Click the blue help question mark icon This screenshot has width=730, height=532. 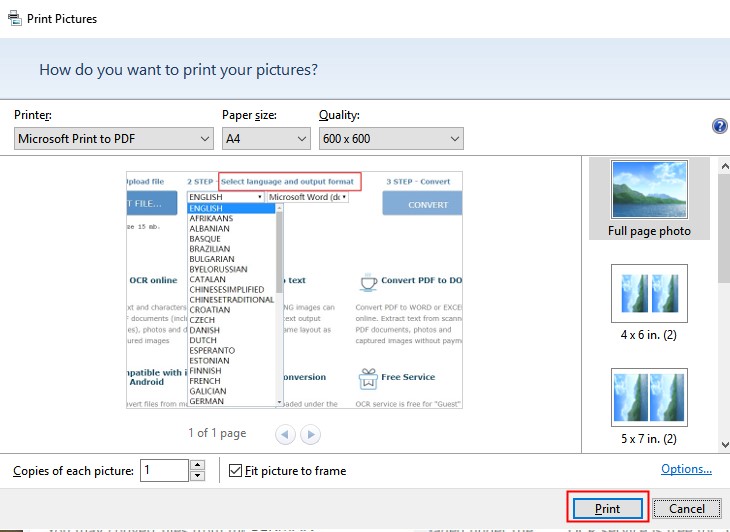click(719, 126)
